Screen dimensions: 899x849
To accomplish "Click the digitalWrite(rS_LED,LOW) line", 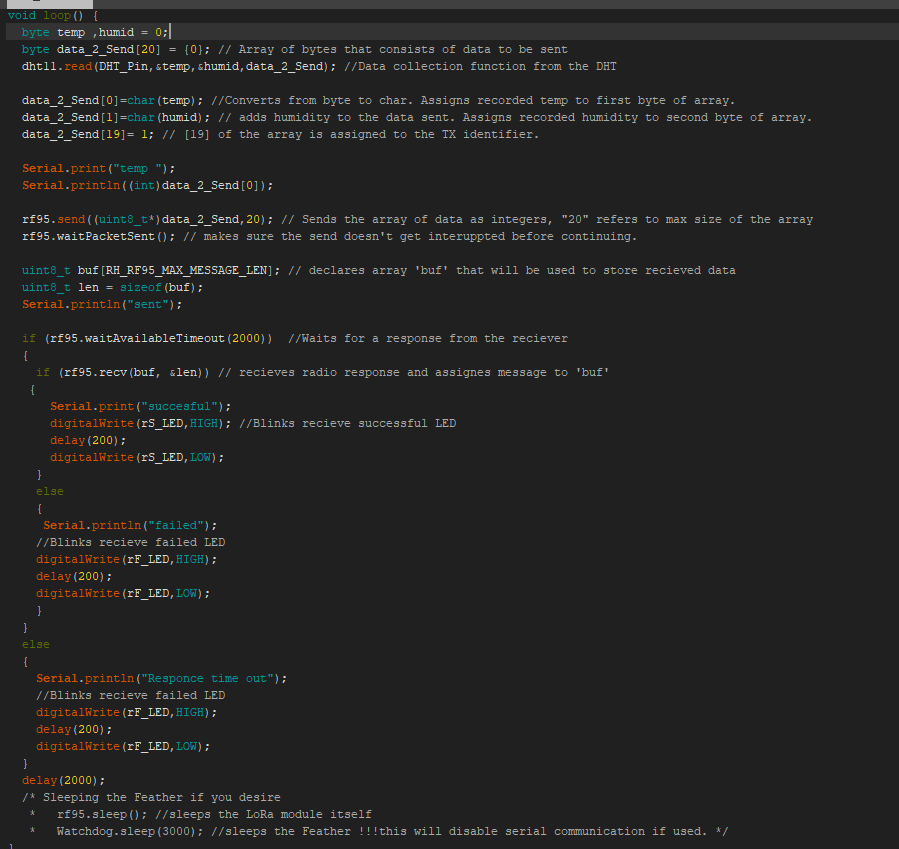I will click(137, 457).
